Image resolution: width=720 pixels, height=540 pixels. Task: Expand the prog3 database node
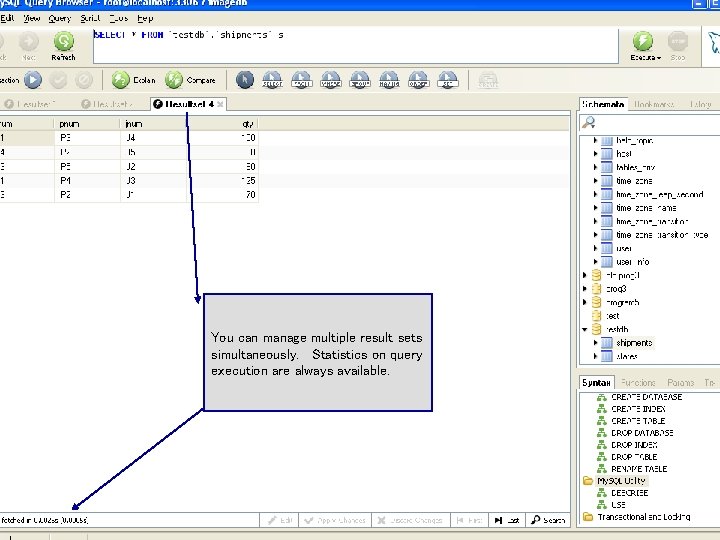pos(585,289)
